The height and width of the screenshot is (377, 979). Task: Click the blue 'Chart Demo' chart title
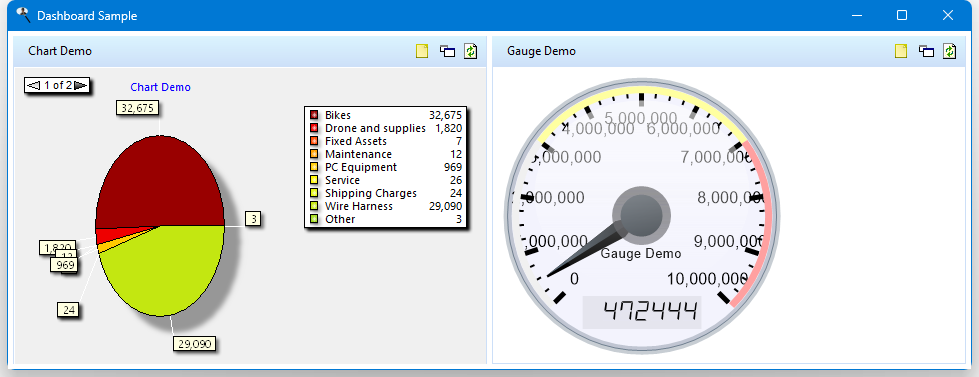click(x=160, y=87)
